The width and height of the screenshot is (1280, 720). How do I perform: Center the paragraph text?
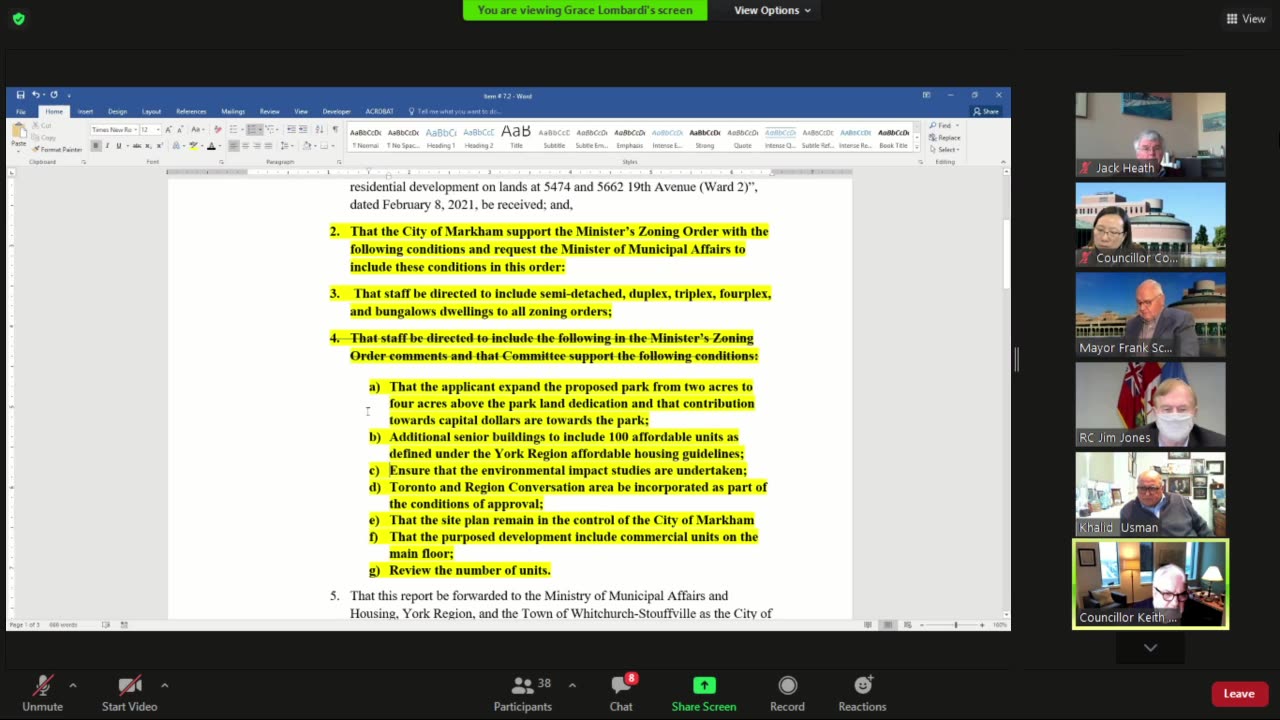[245, 146]
